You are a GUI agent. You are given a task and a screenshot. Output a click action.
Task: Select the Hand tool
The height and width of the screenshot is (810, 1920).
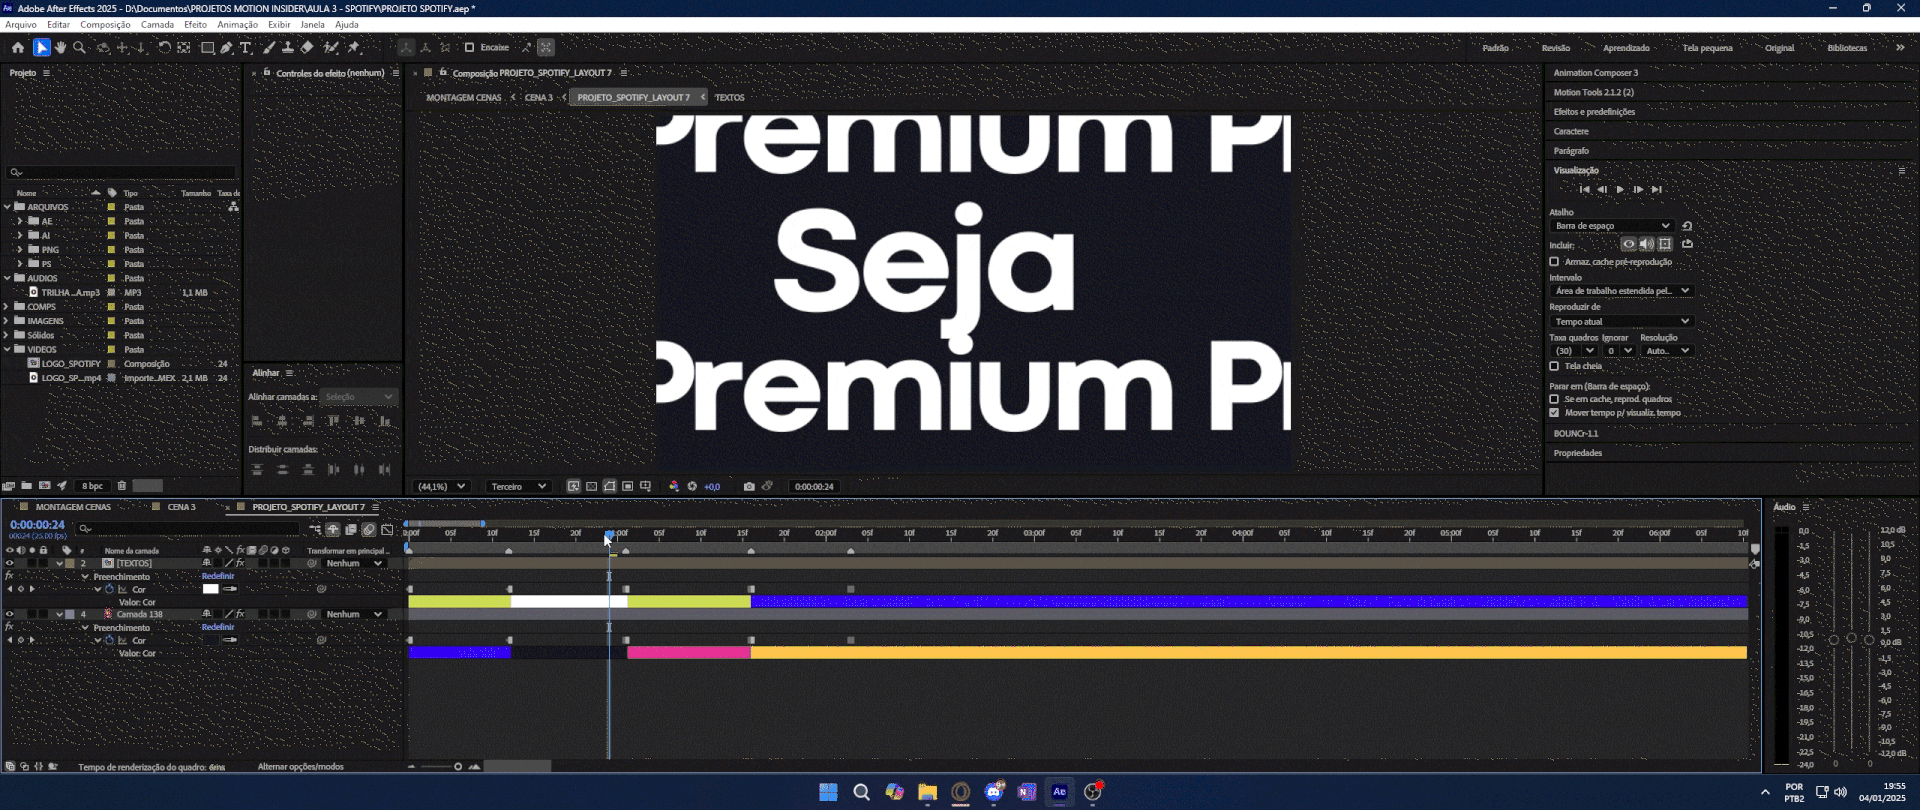tap(61, 47)
